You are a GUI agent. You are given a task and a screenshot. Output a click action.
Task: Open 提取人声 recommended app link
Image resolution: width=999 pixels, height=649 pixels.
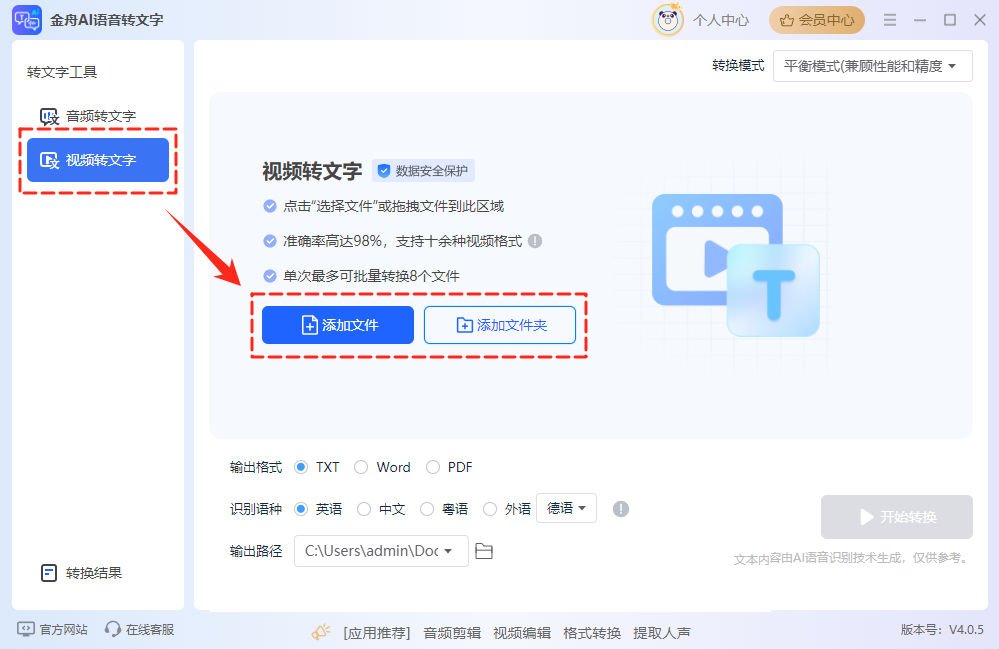pyautogui.click(x=662, y=633)
